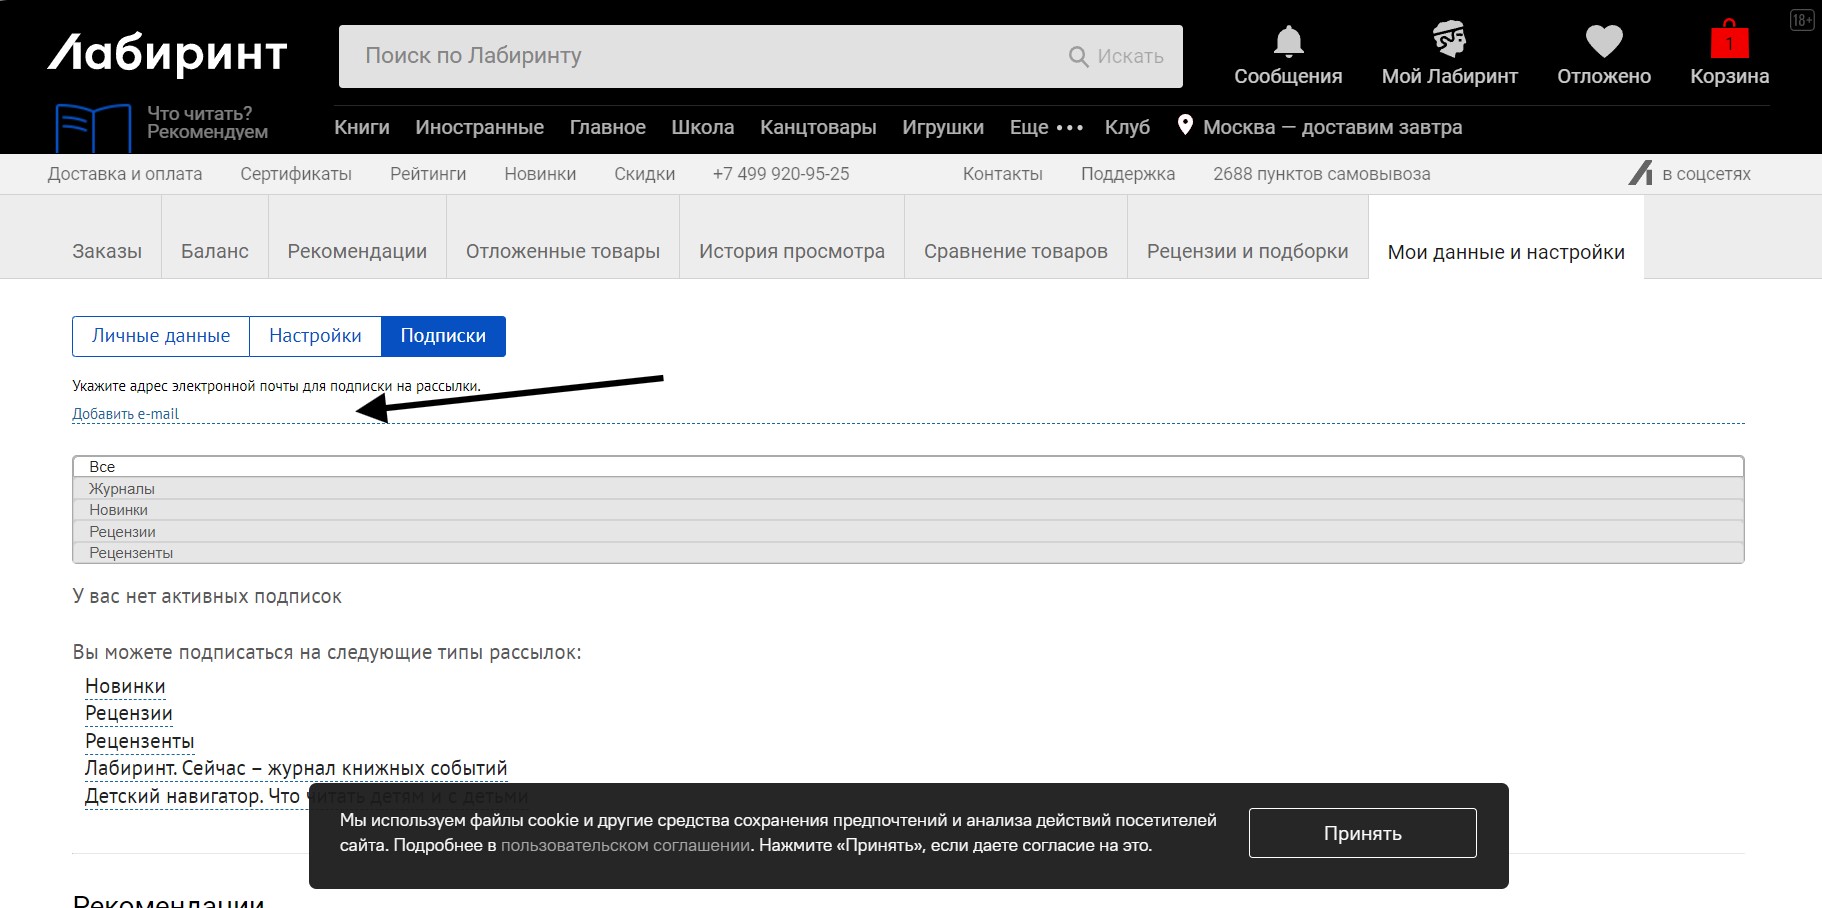Open the Отложено heart icon
The height and width of the screenshot is (908, 1822).
pos(1604,41)
